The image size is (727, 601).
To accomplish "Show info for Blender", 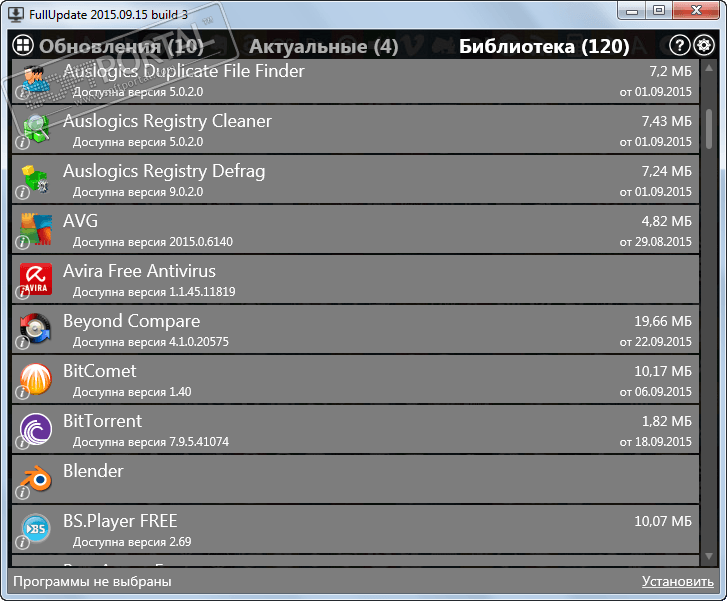I will point(22,492).
